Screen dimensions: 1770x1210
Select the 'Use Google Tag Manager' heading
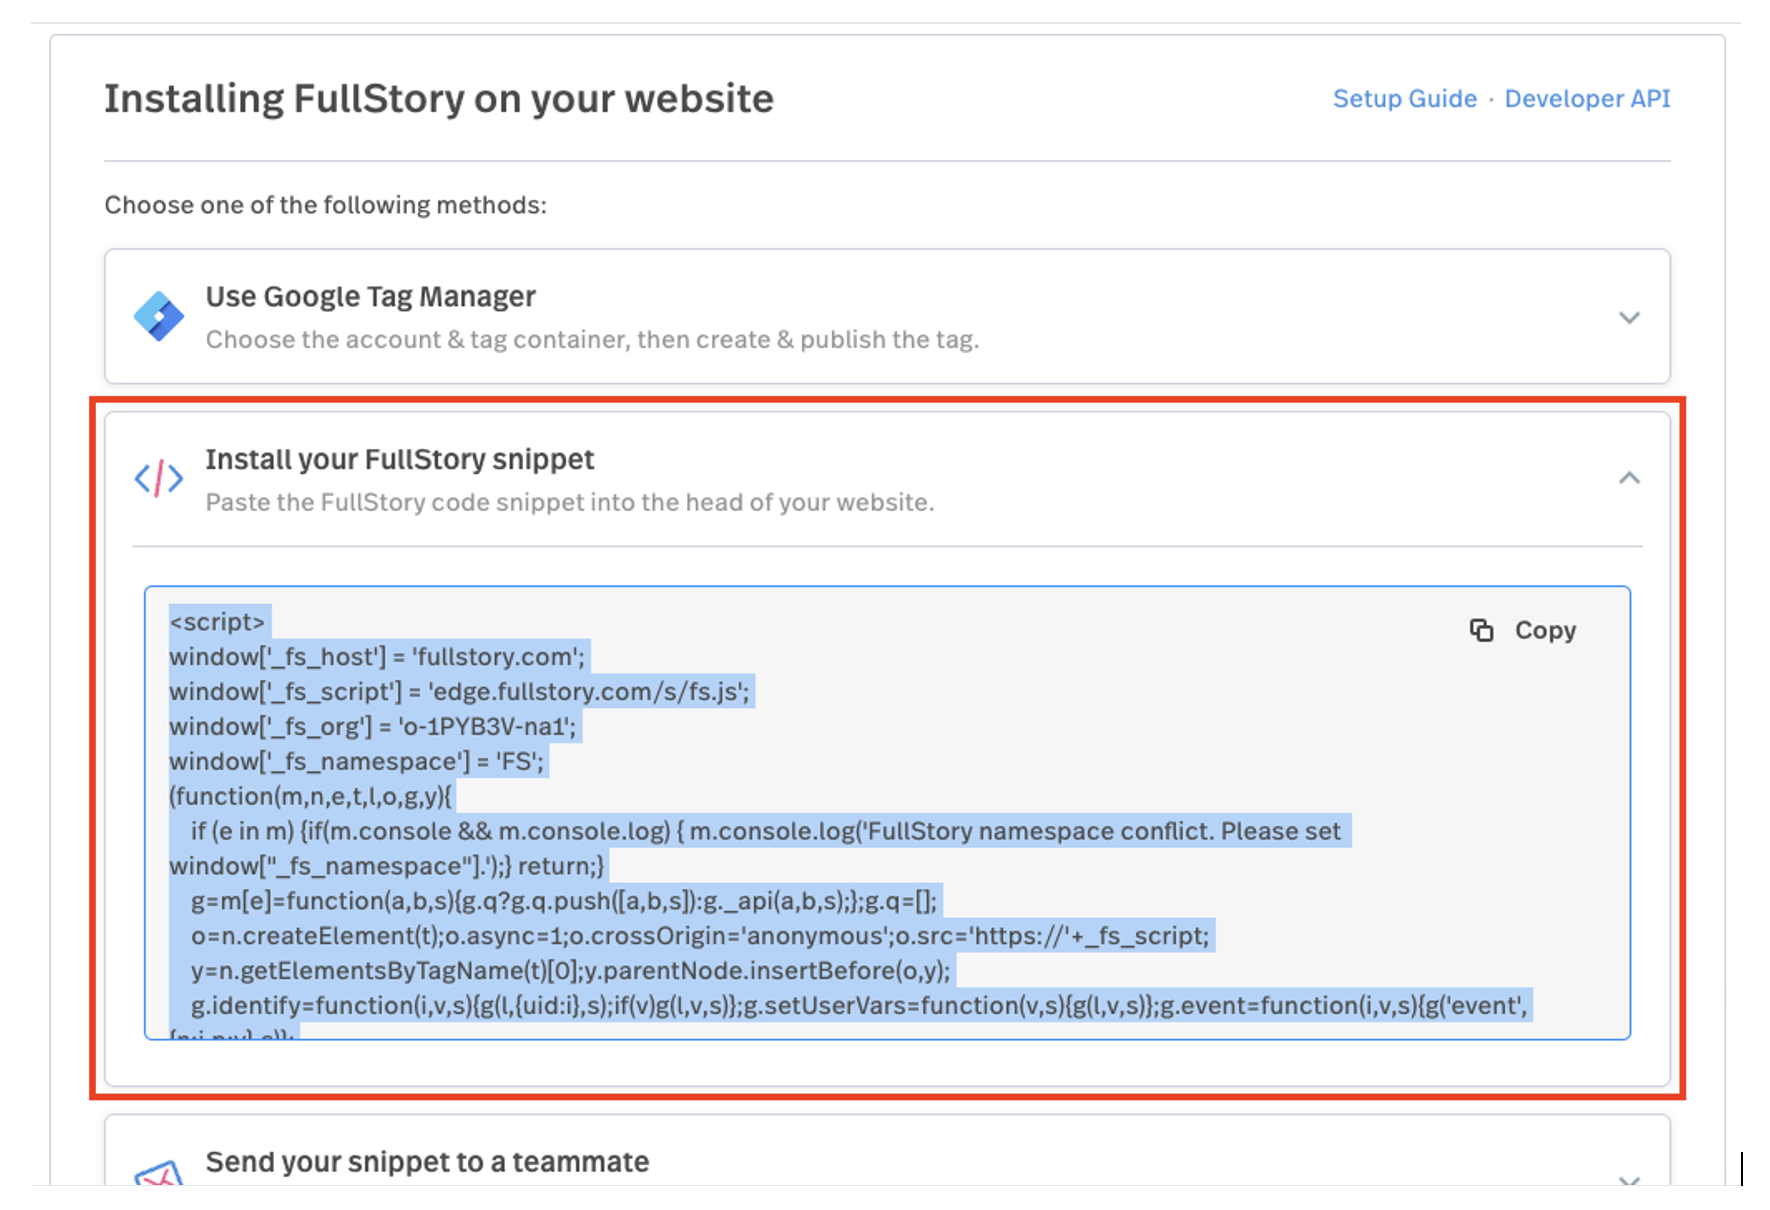coord(370,297)
